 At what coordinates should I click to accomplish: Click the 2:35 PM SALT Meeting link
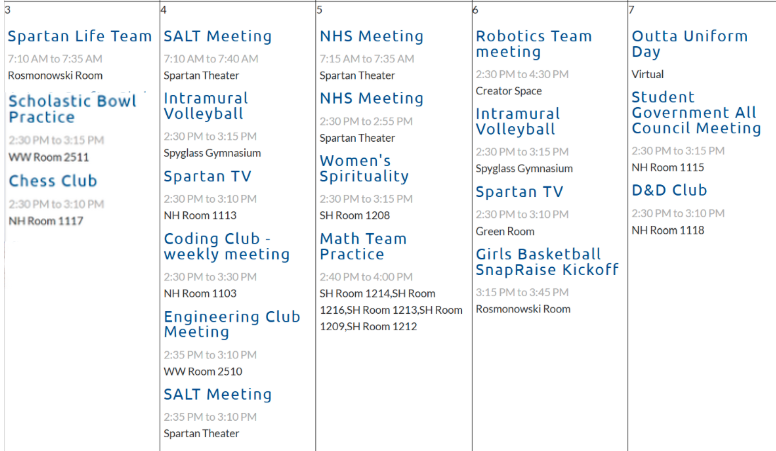(218, 394)
